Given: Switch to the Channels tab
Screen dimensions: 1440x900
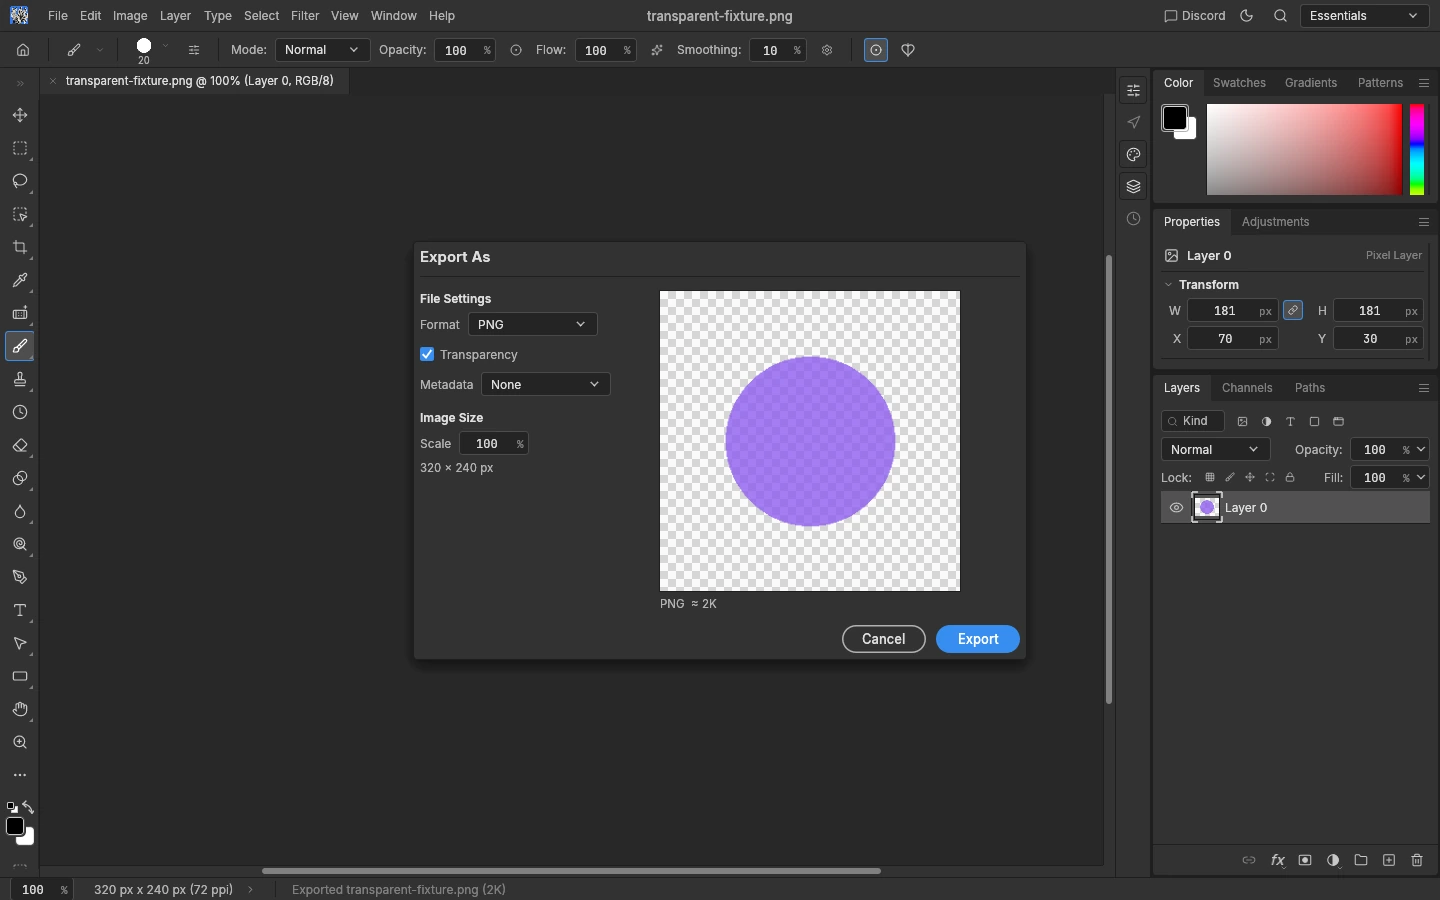Looking at the screenshot, I should (1247, 388).
